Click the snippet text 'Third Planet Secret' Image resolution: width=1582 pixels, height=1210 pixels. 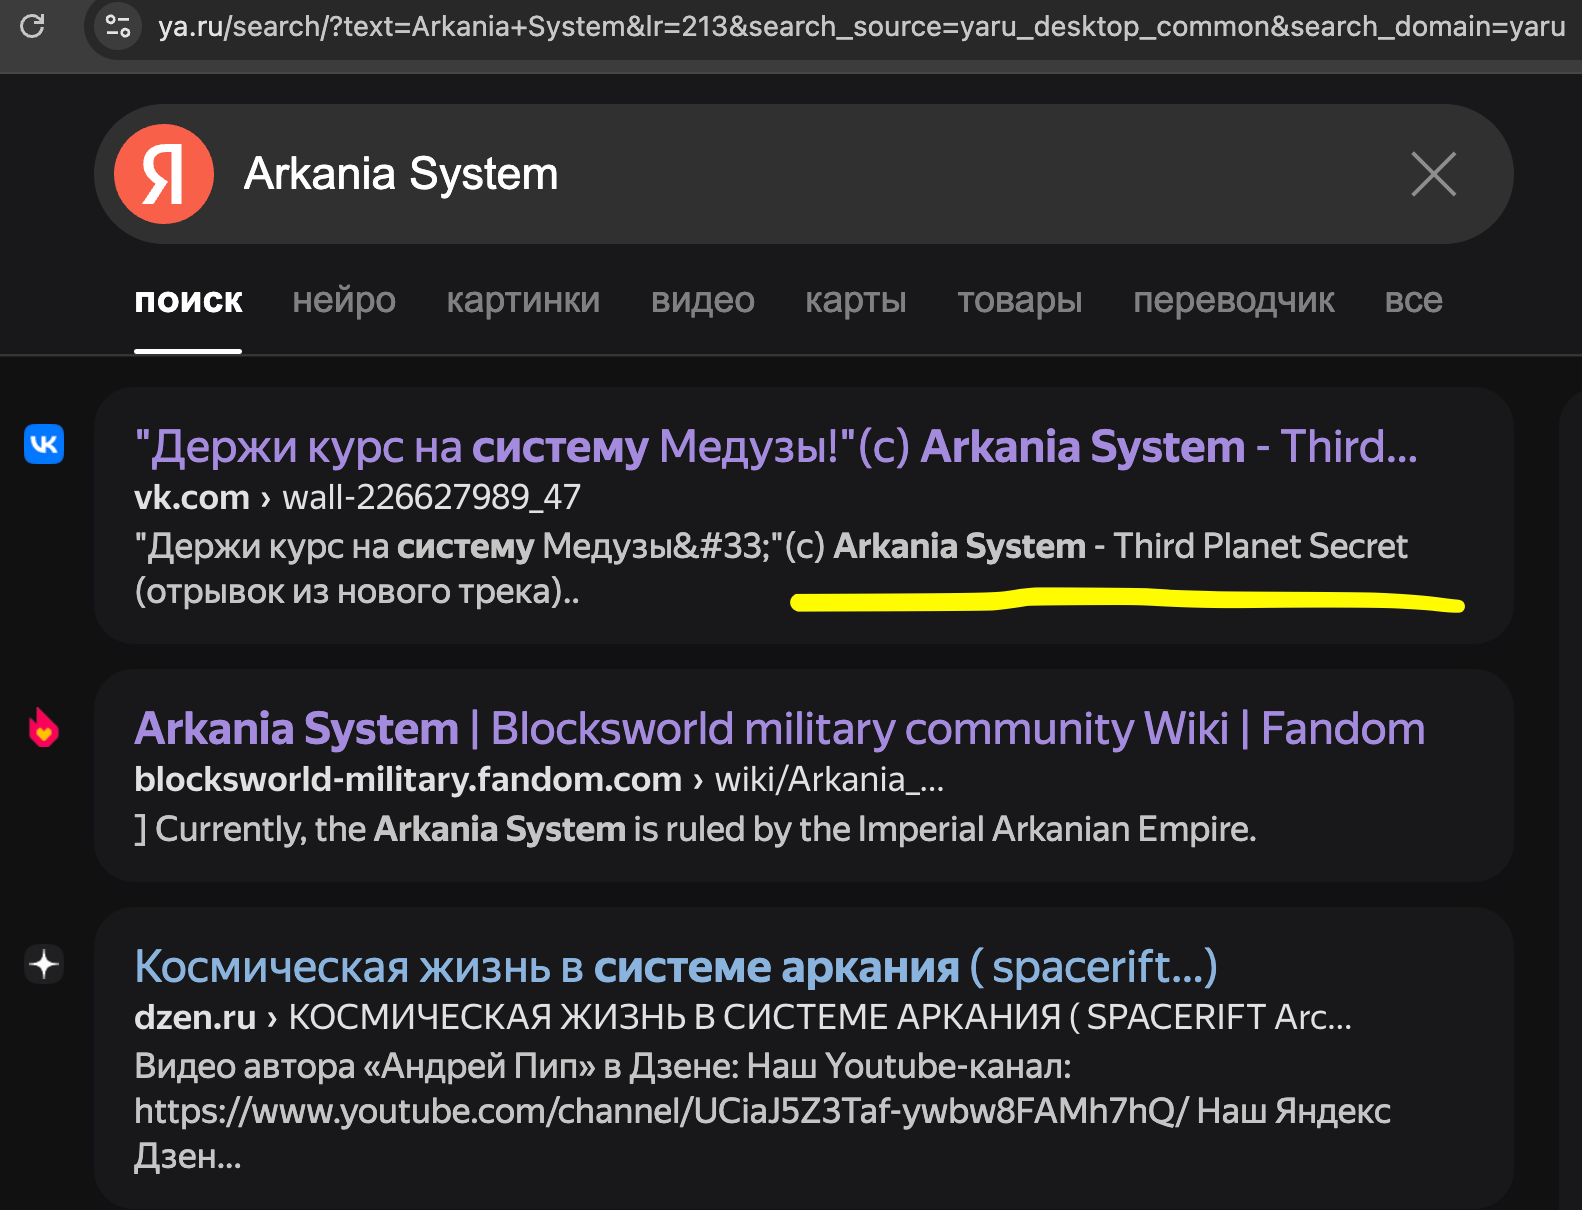pos(1260,546)
